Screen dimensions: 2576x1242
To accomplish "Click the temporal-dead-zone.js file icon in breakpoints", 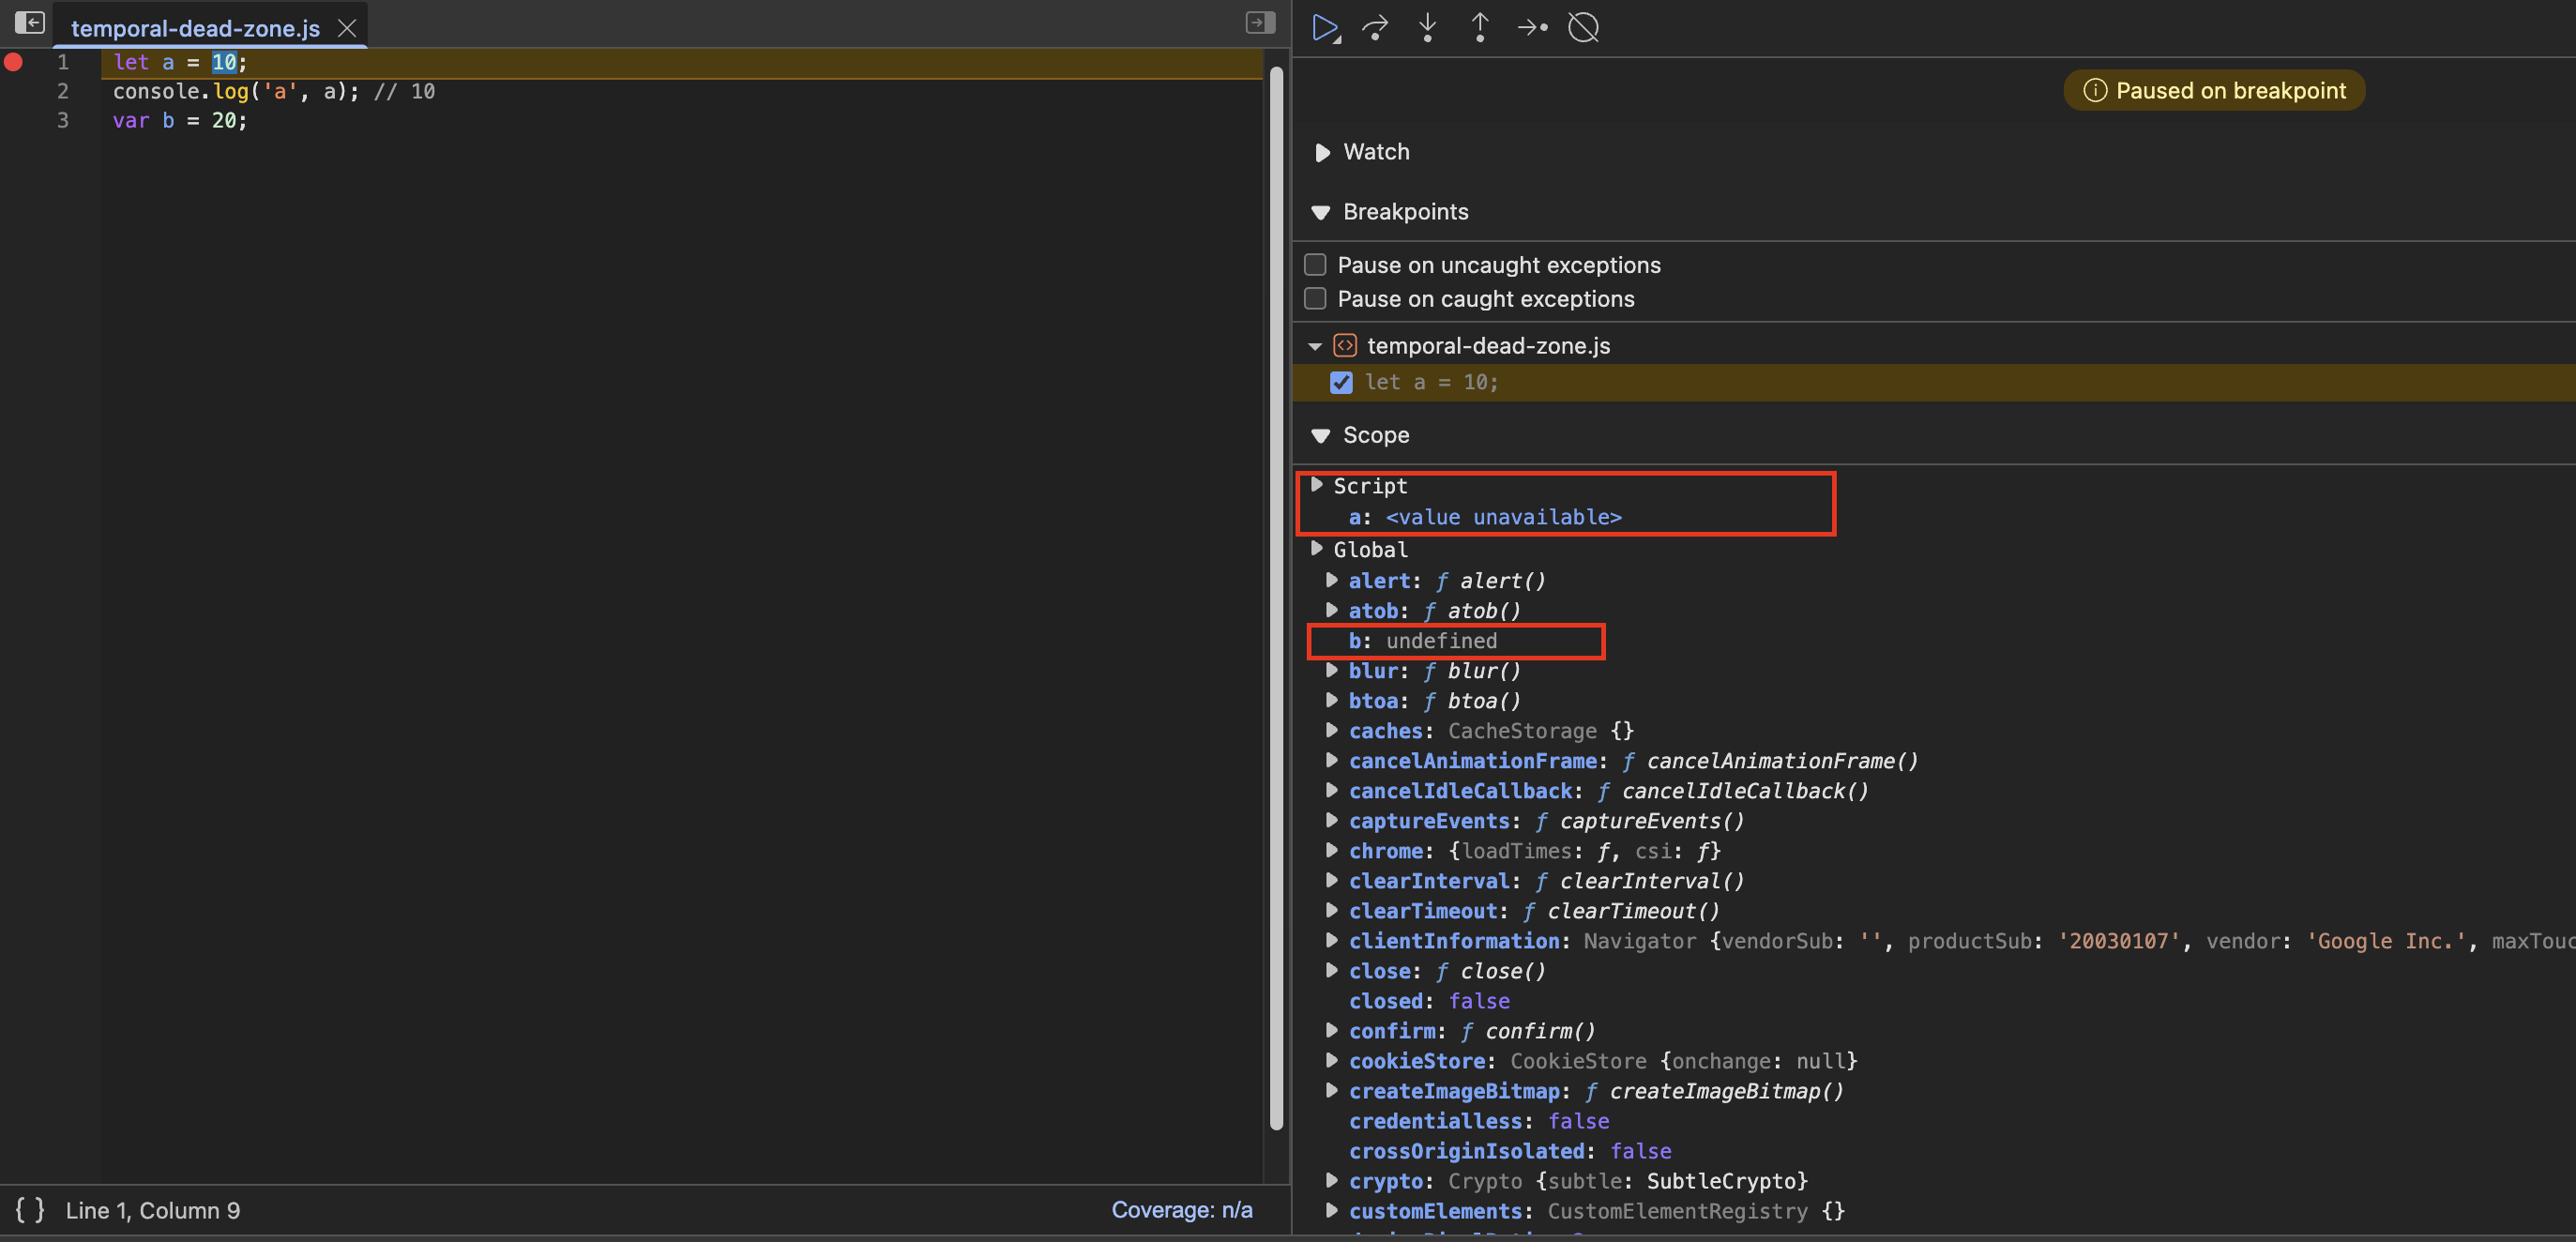I will (x=1345, y=345).
